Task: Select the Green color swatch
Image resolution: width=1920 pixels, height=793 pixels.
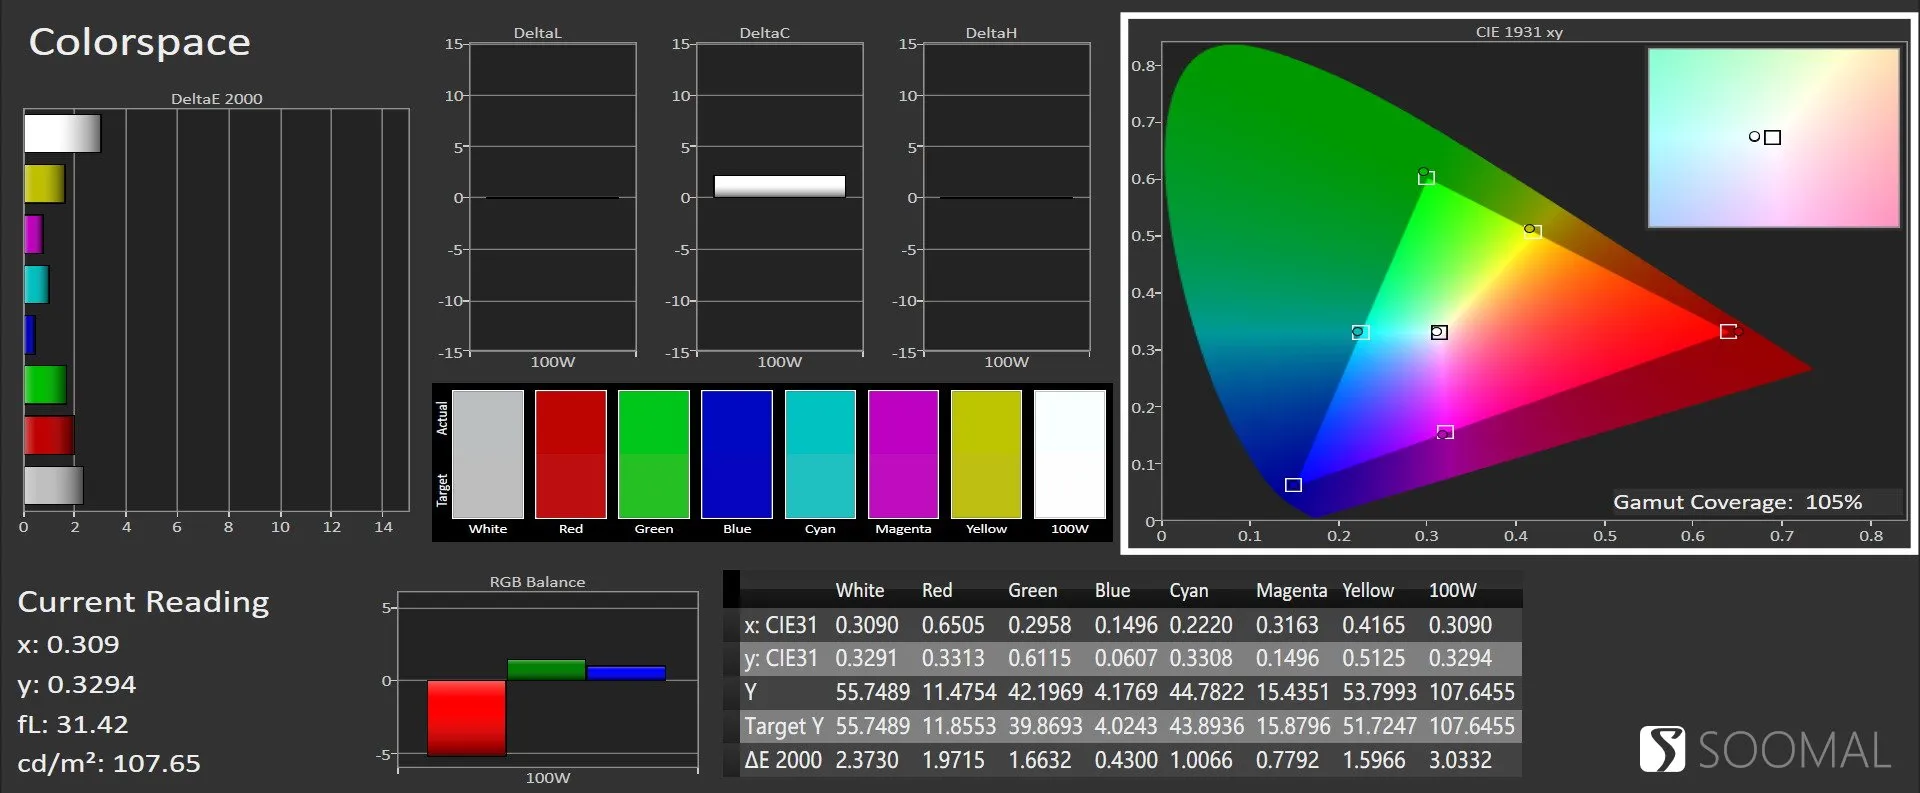Action: point(654,454)
